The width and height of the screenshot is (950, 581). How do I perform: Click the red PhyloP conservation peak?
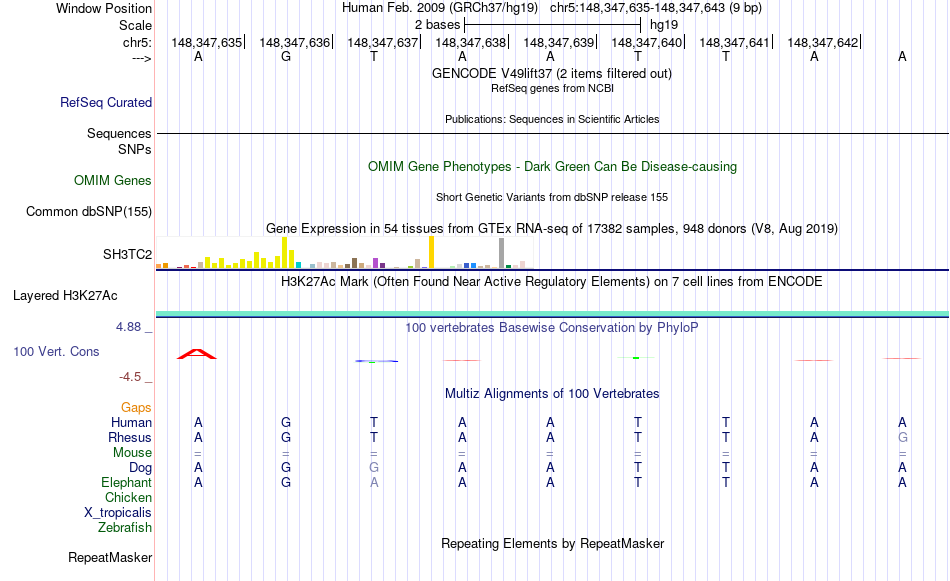pyautogui.click(x=197, y=354)
